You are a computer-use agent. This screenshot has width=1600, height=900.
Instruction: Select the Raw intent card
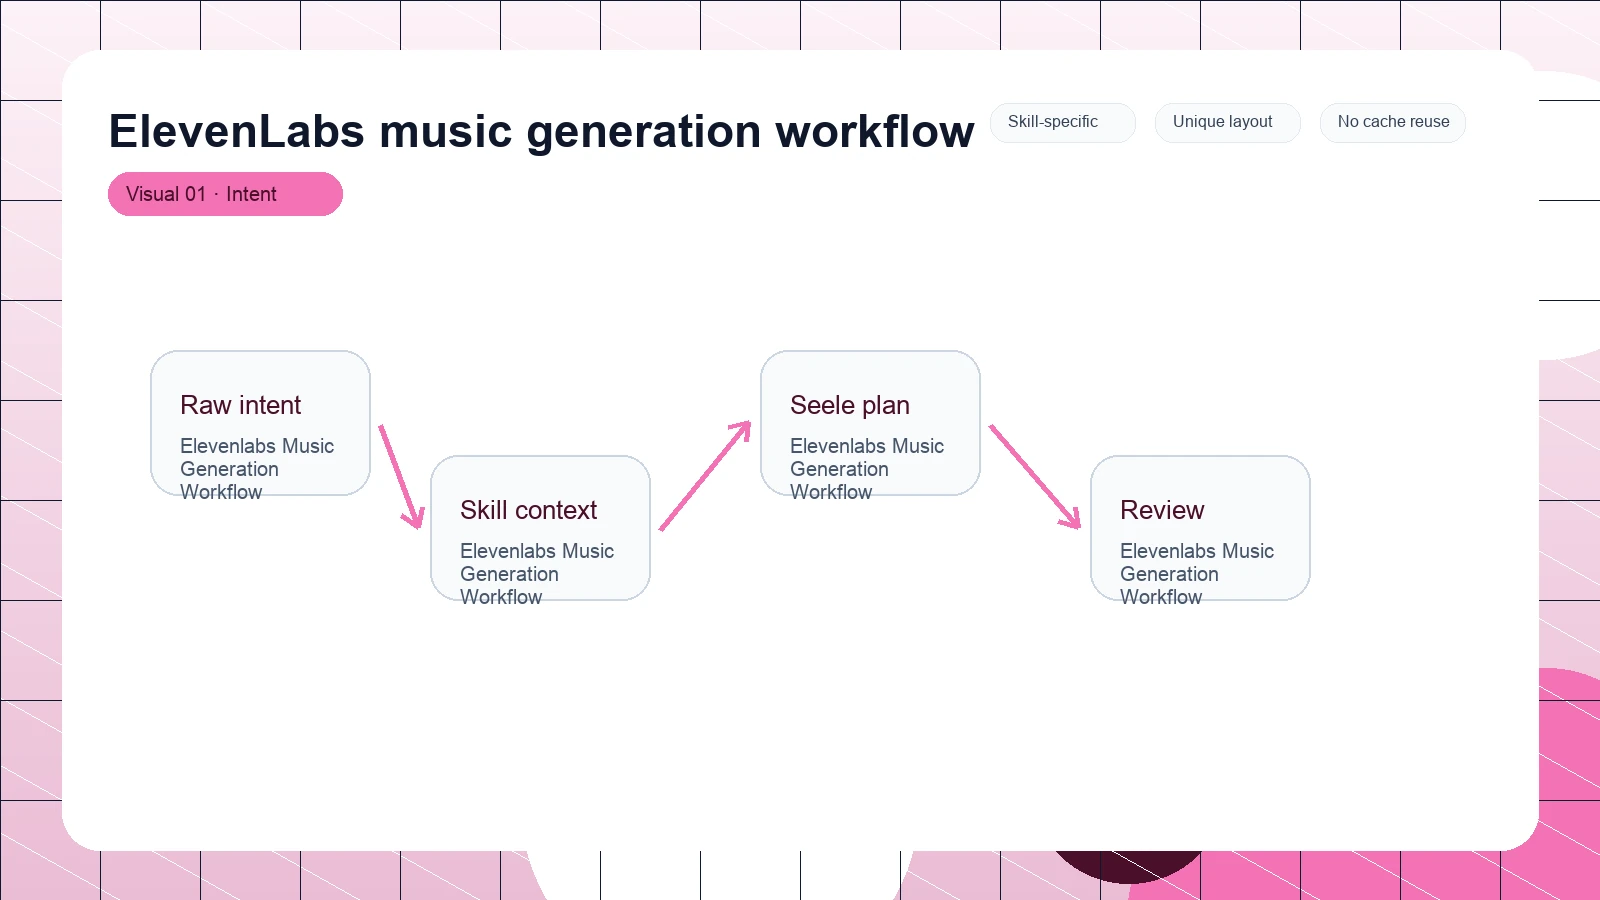pyautogui.click(x=261, y=423)
